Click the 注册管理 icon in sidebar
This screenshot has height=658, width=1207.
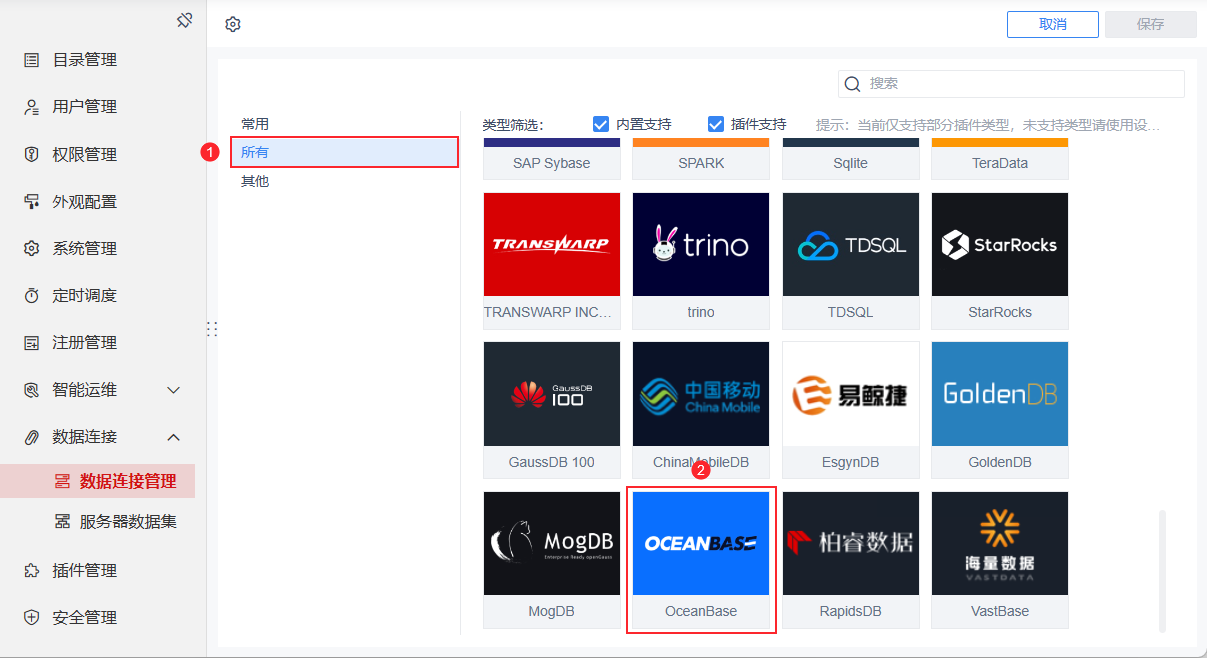(32, 342)
